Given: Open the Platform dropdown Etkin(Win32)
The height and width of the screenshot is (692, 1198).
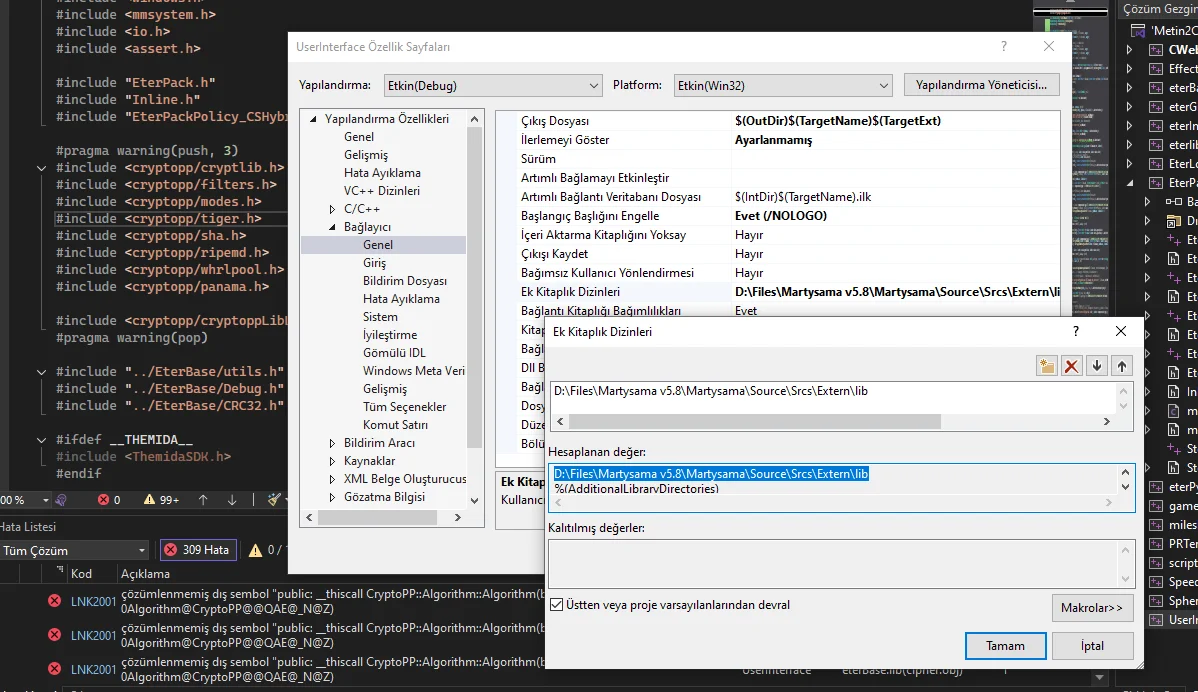Looking at the screenshot, I should (x=782, y=85).
